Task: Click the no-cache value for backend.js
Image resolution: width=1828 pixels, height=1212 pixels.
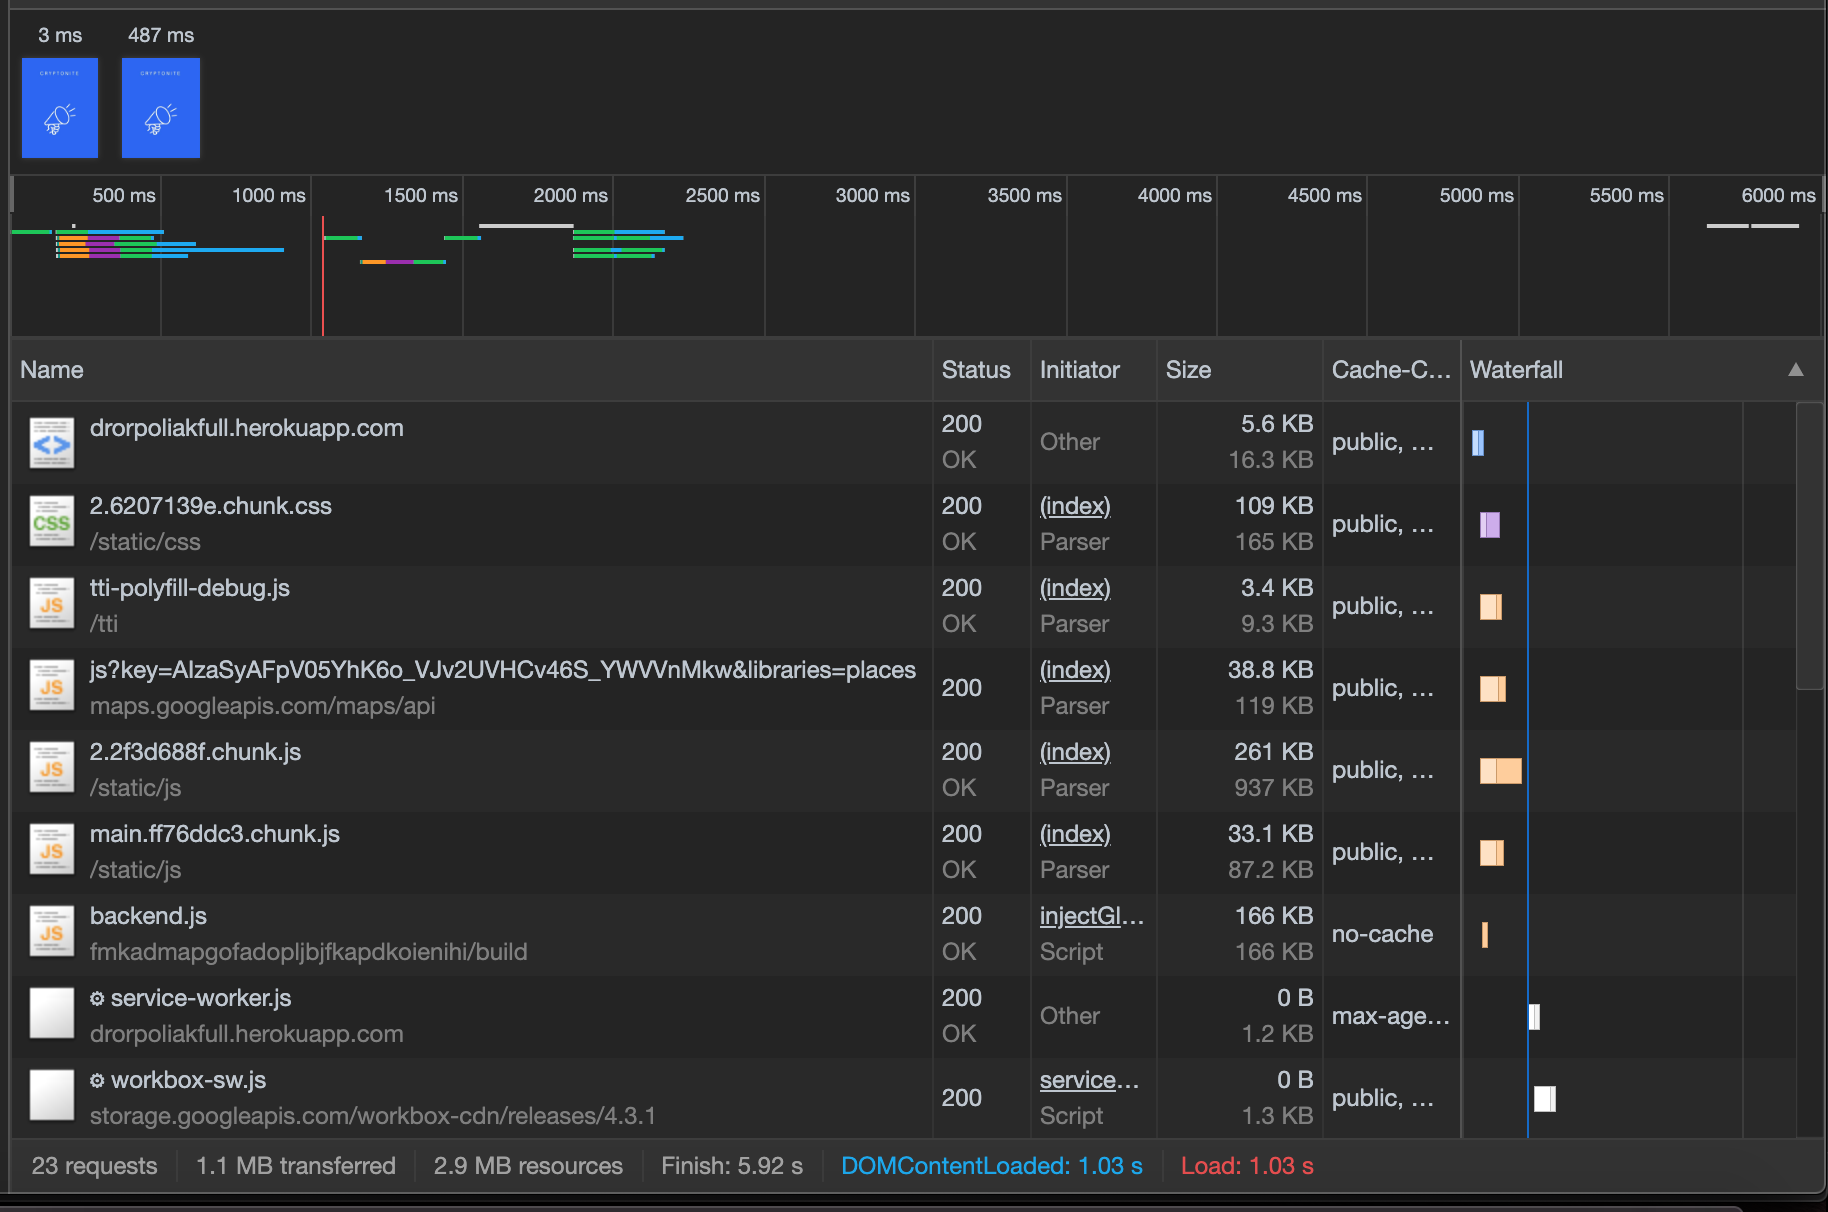Action: click(1382, 934)
